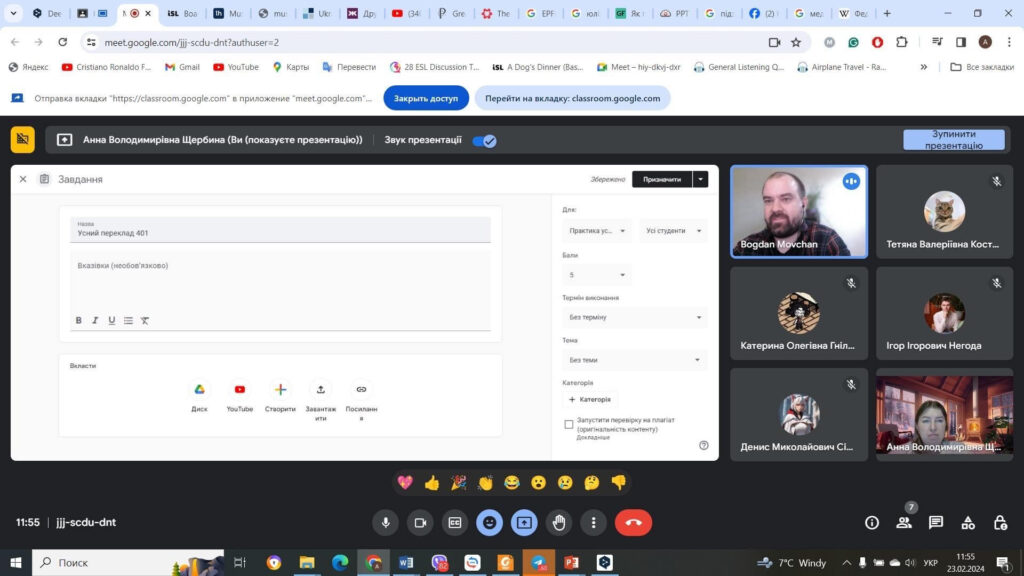Add a link attachment (Посилання)

[361, 396]
